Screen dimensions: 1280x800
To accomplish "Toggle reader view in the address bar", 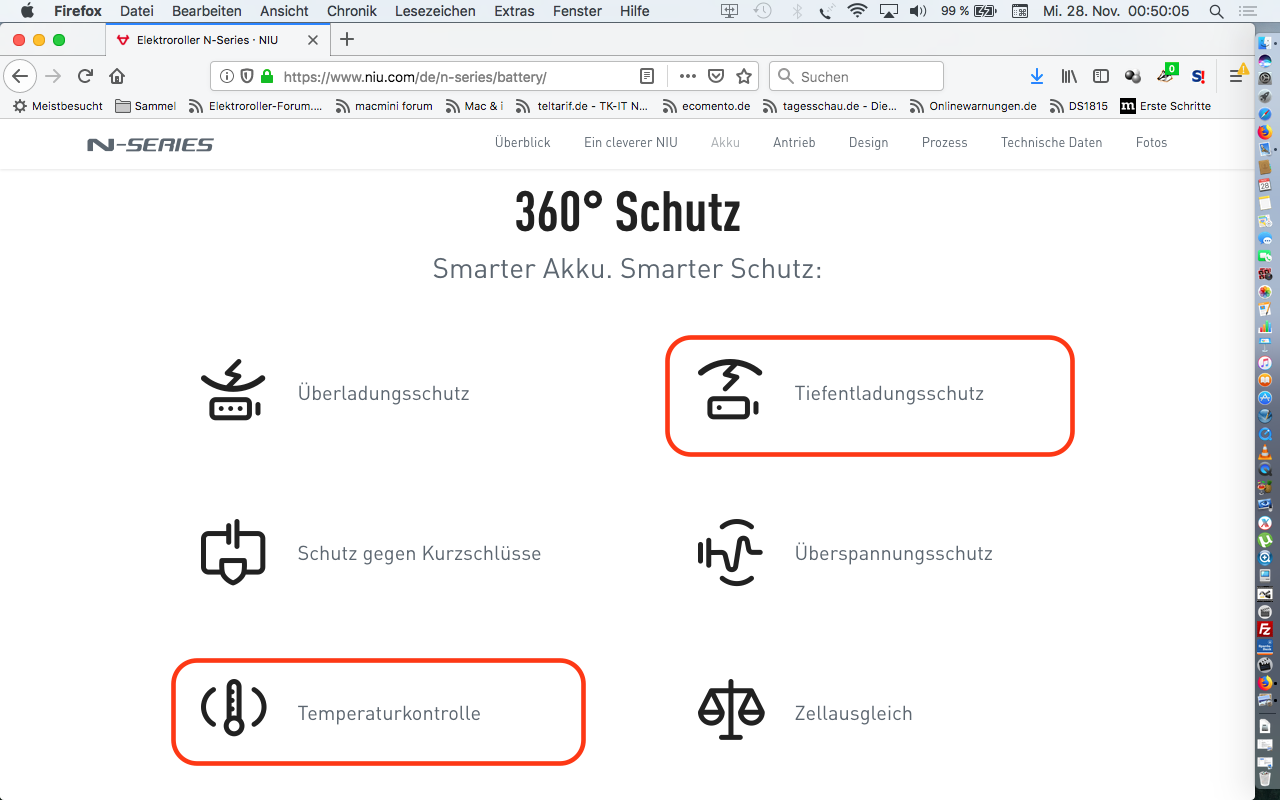I will [647, 76].
